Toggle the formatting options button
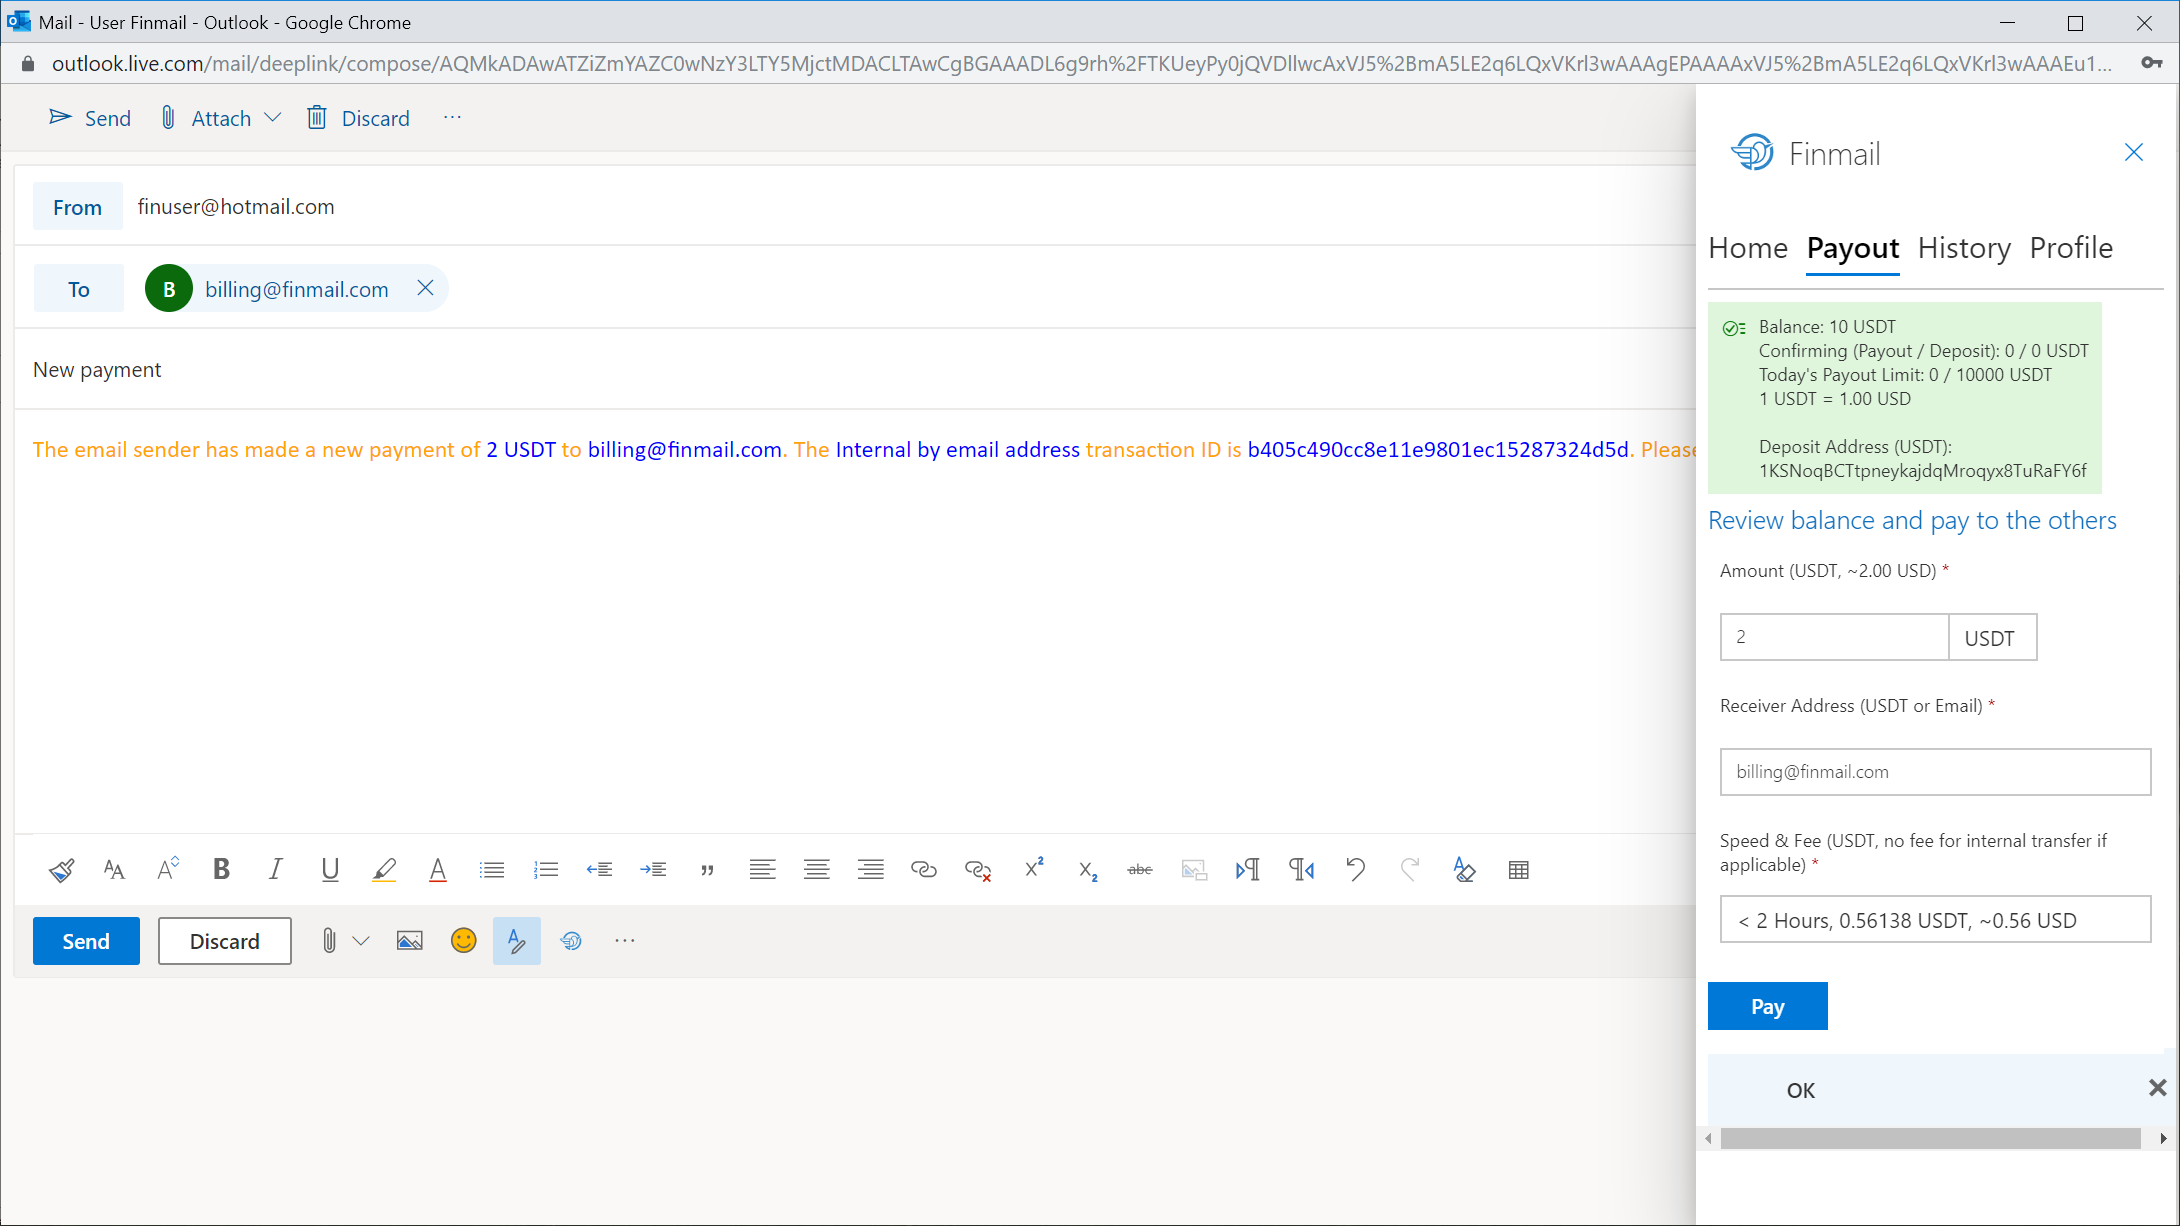 [517, 941]
